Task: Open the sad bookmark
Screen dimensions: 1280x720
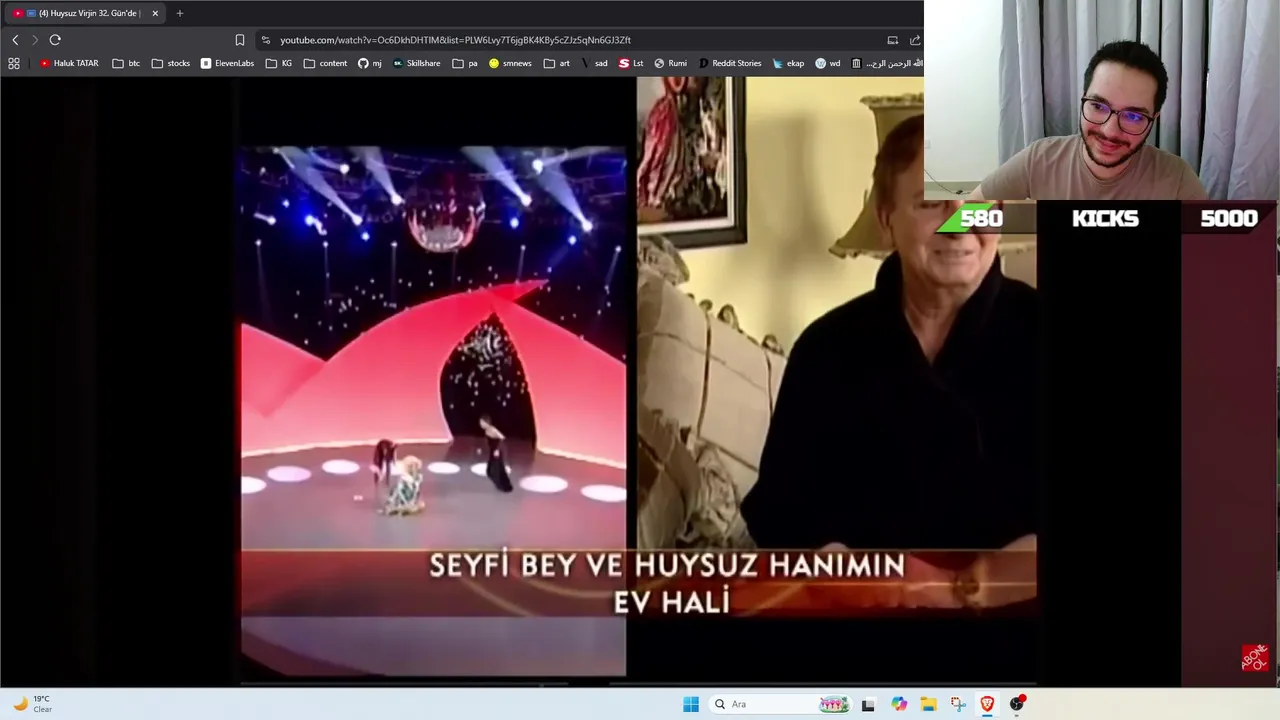Action: click(x=594, y=63)
